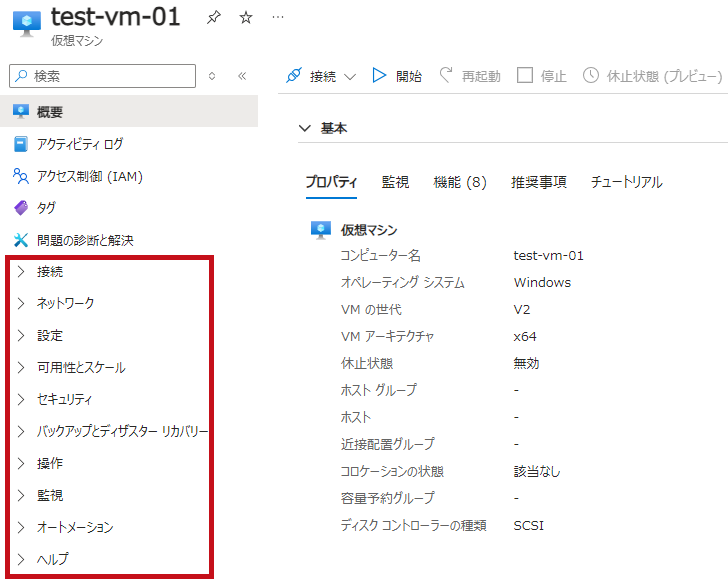Screen dimensions: 728x584
Task: Click 接続 button label in toolbar
Action: pos(323,76)
